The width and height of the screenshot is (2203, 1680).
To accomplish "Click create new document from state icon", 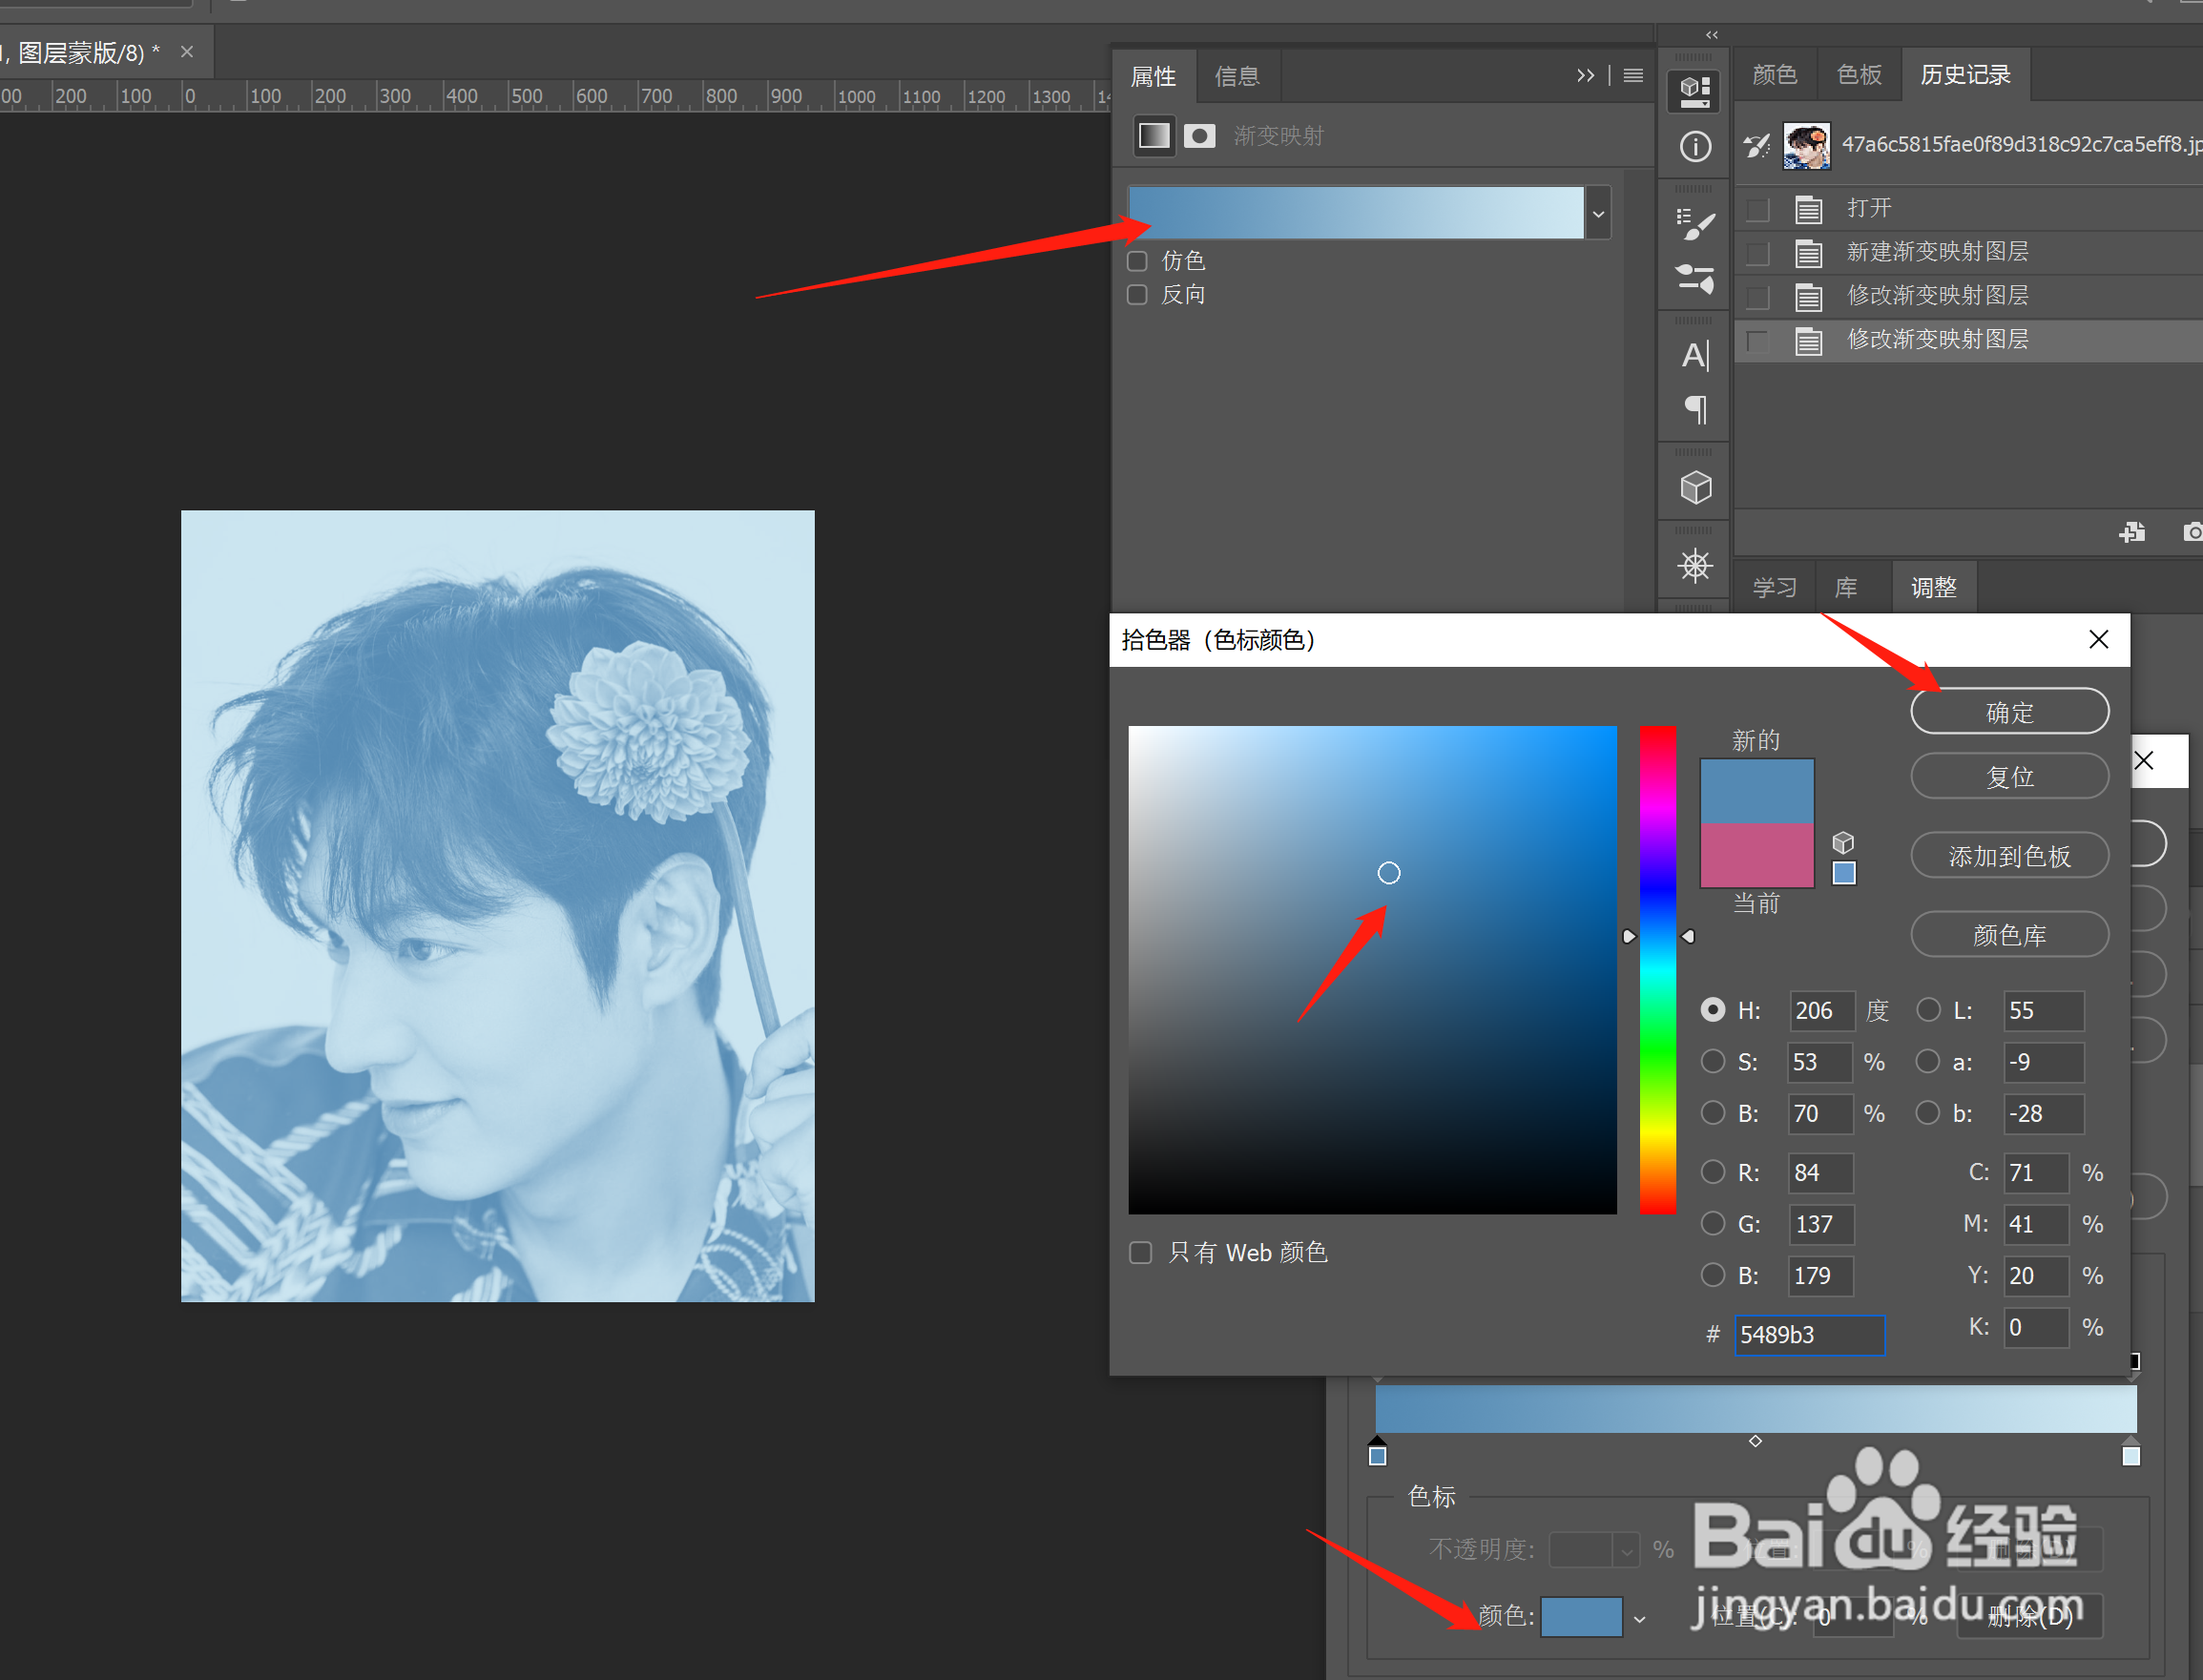I will click(x=2131, y=532).
